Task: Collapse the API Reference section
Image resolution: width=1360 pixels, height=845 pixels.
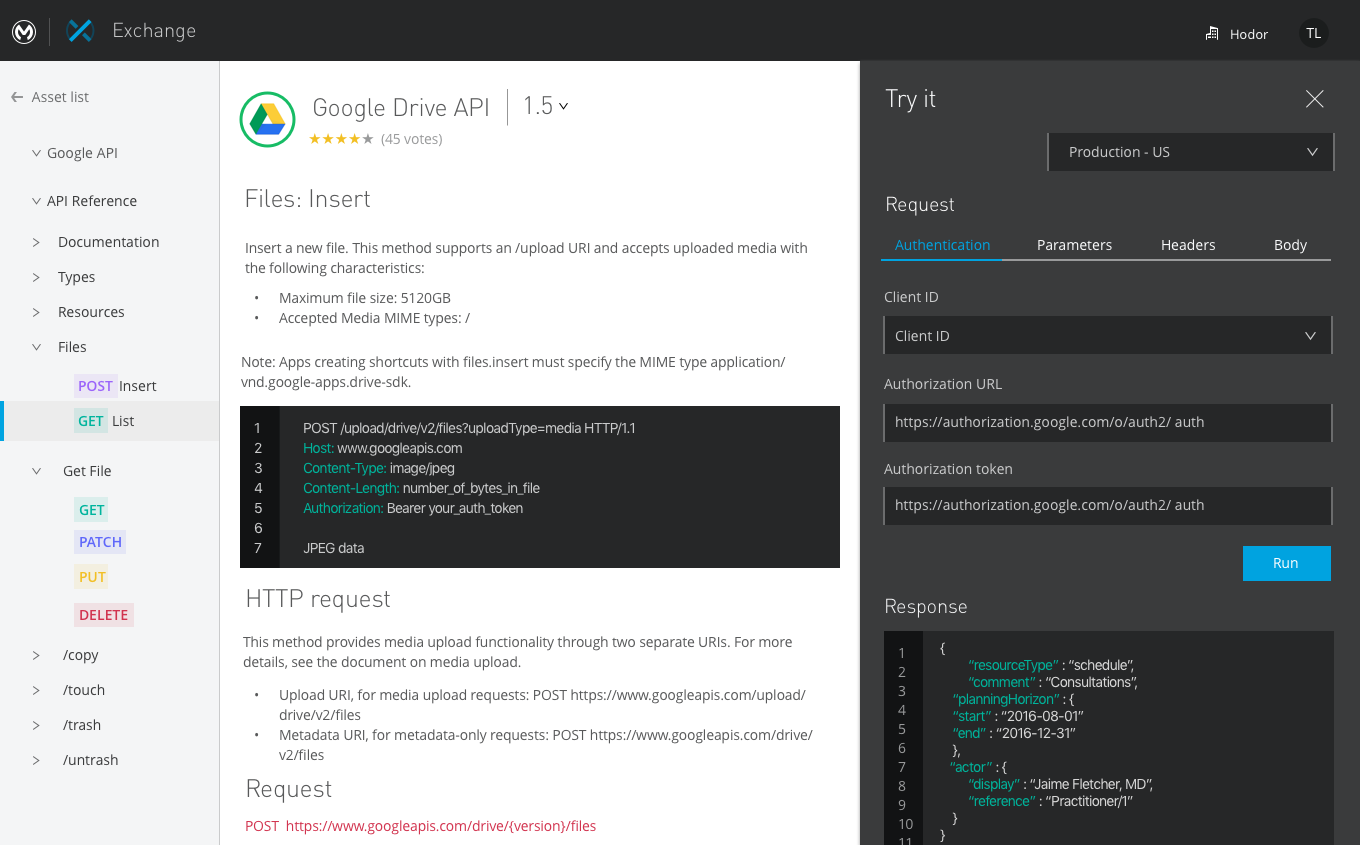Action: [37, 201]
